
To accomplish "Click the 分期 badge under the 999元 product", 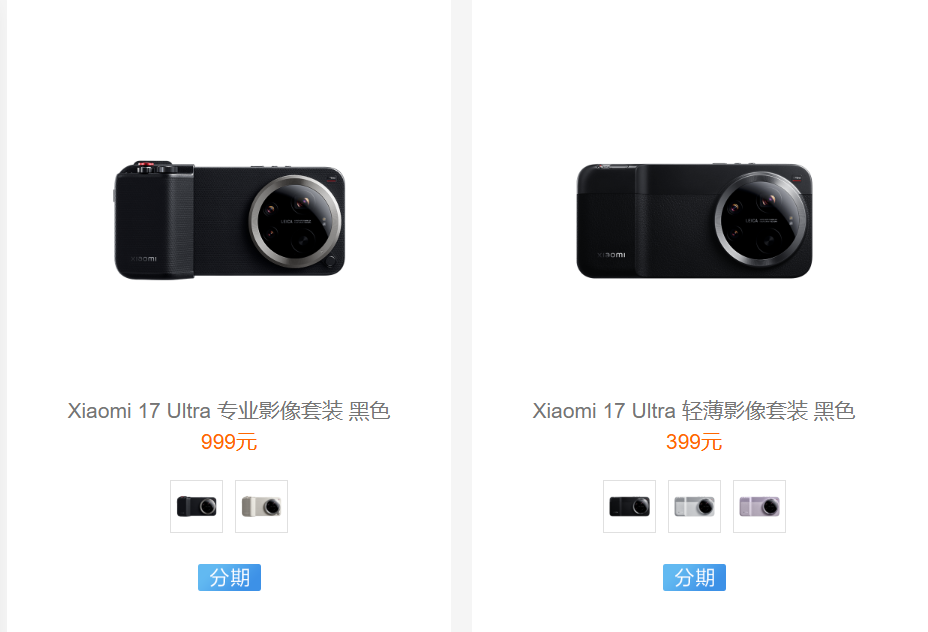I will click(x=229, y=578).
